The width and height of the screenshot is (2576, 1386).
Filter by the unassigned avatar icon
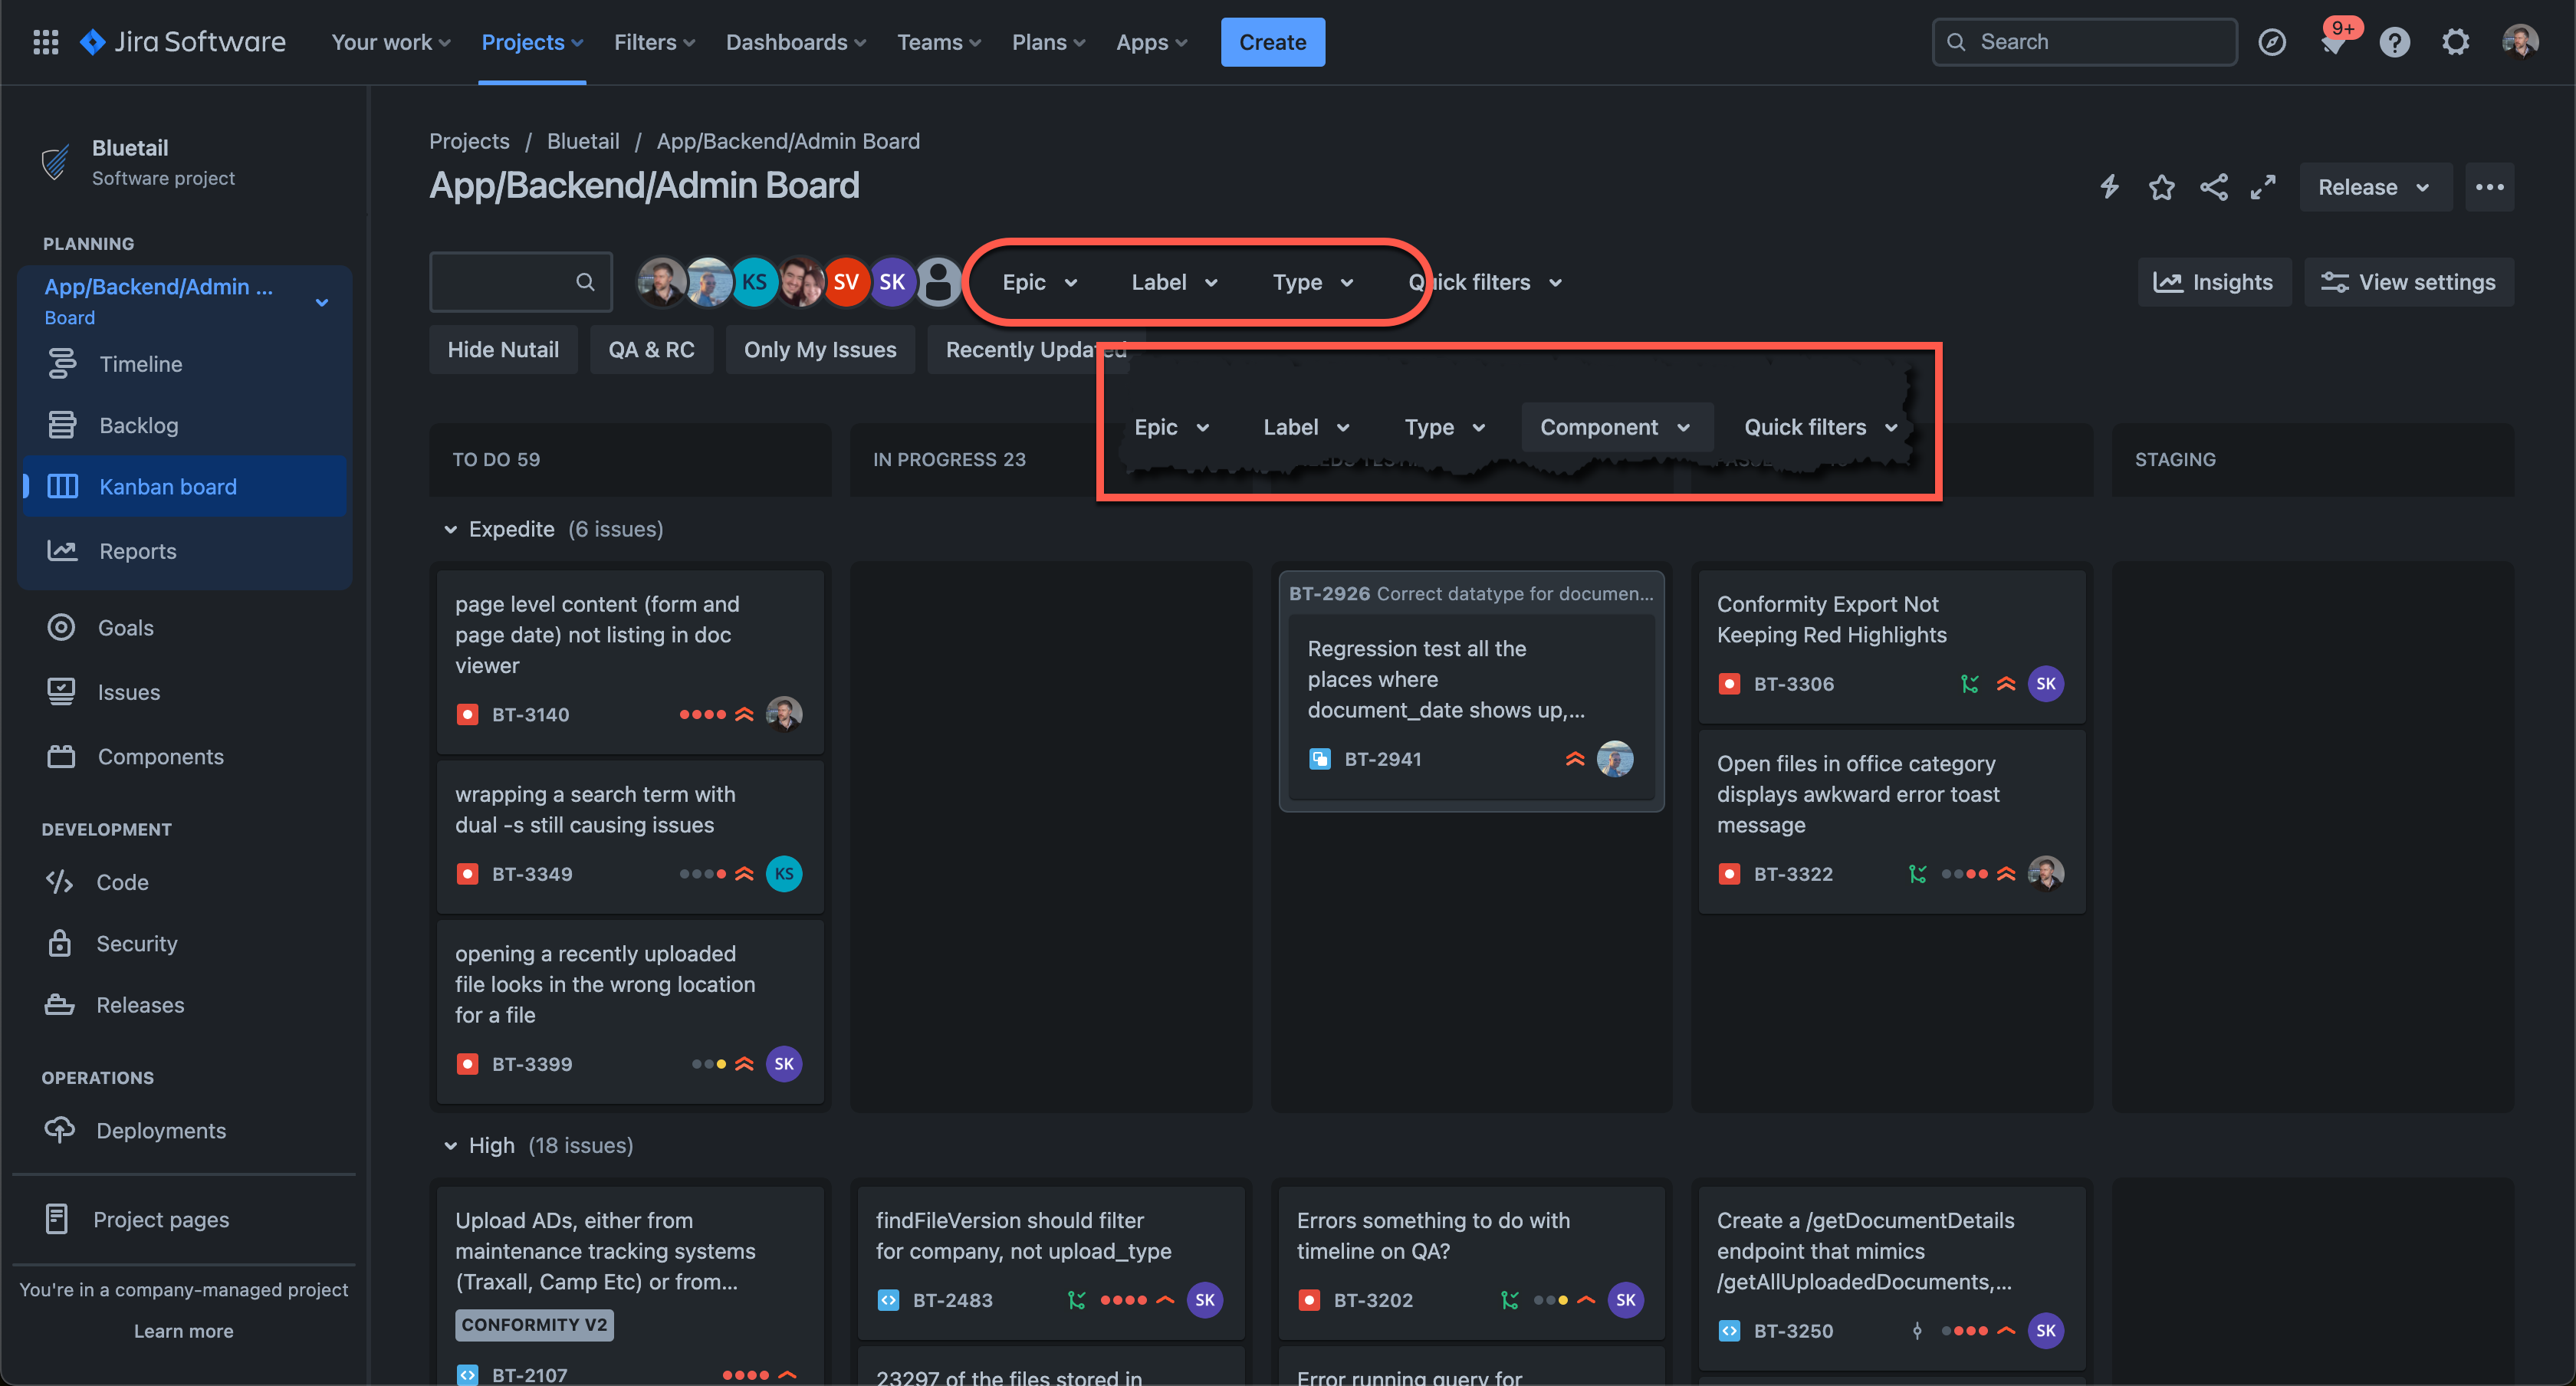pos(939,282)
